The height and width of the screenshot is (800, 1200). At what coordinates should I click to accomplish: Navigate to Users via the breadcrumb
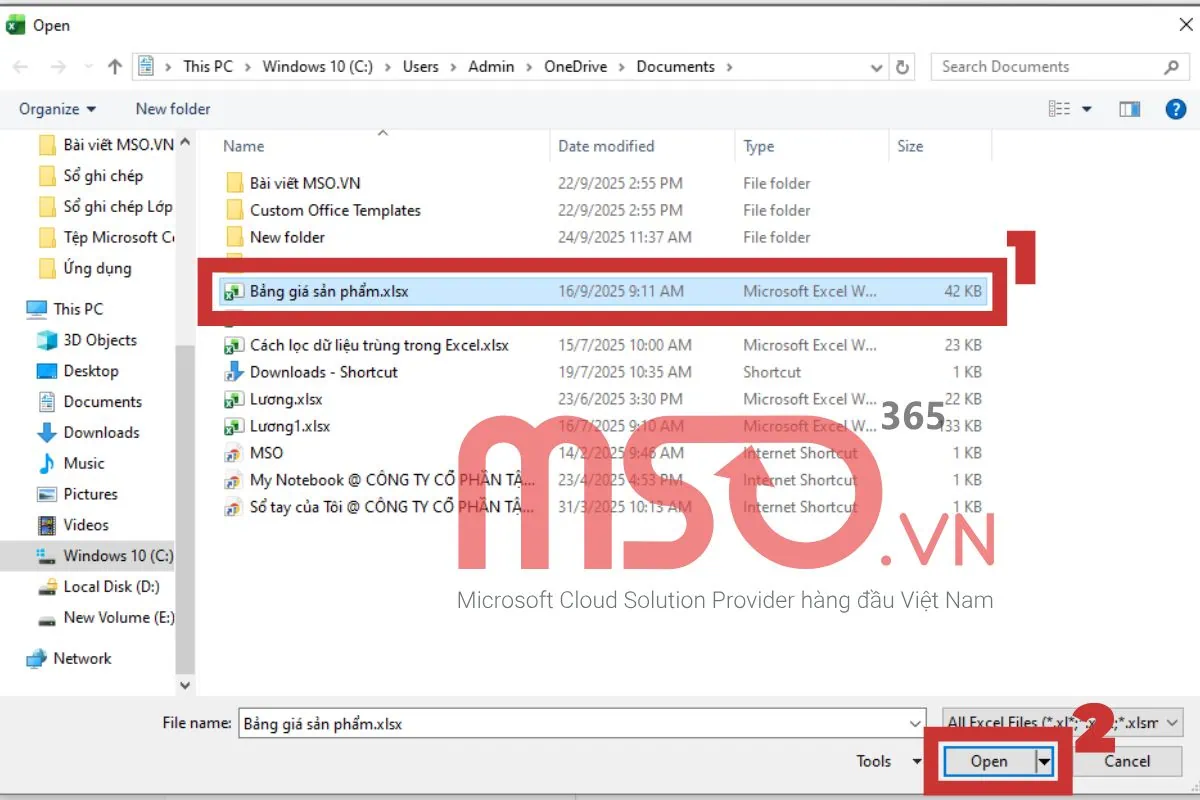point(420,66)
